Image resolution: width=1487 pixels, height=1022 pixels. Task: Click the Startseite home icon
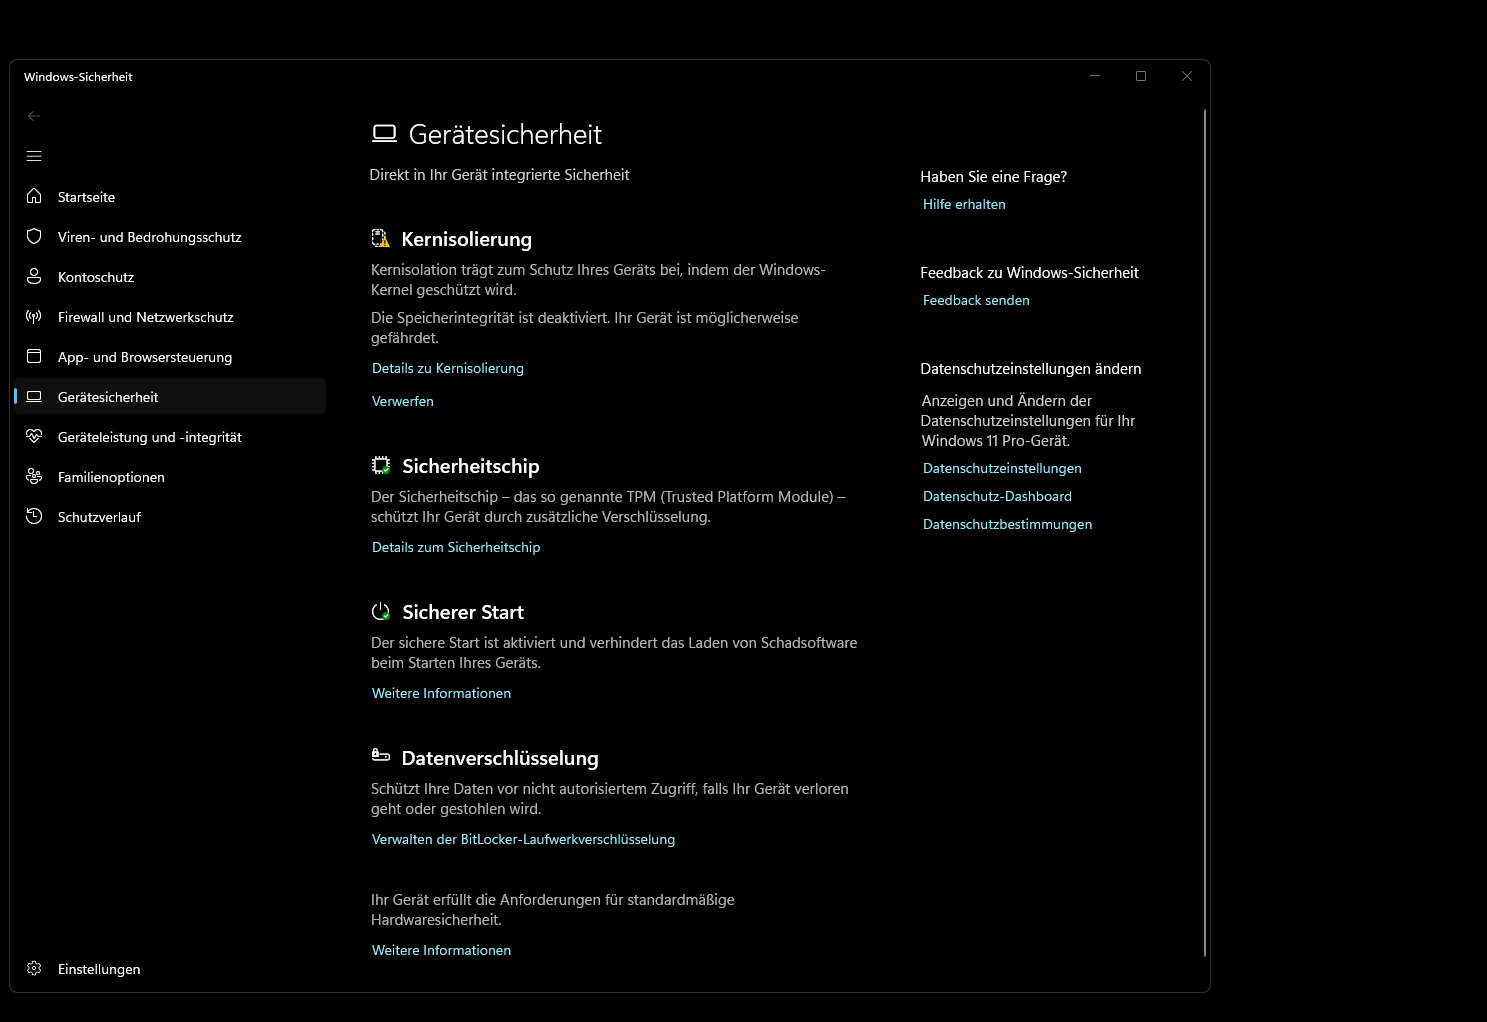33,197
